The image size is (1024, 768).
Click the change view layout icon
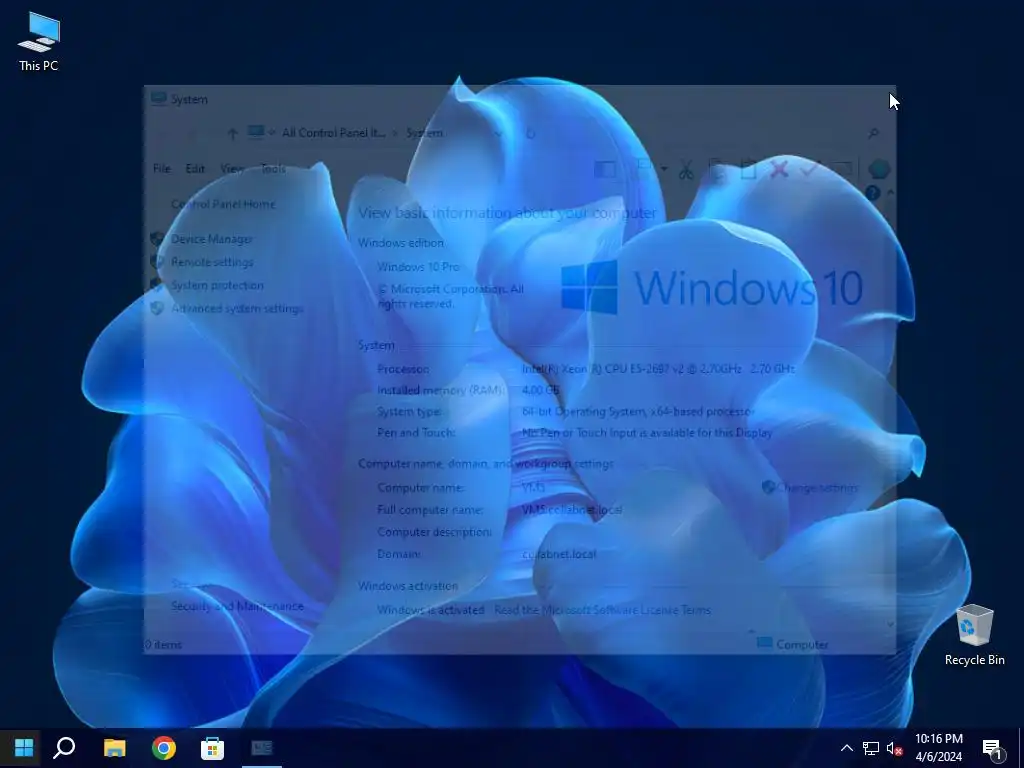645,169
